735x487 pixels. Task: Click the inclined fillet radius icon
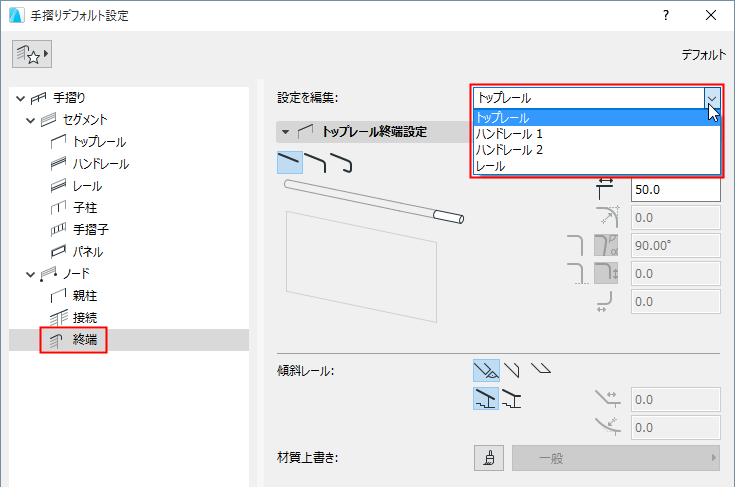point(608,427)
